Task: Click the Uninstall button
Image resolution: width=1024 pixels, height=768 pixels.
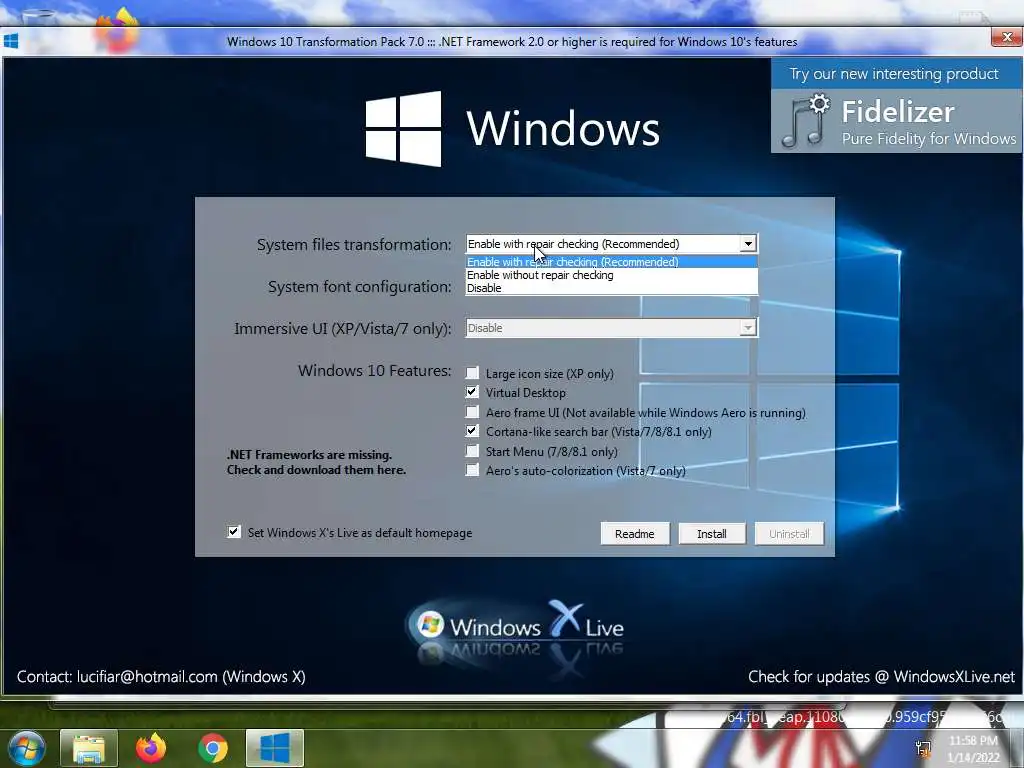Action: click(789, 534)
